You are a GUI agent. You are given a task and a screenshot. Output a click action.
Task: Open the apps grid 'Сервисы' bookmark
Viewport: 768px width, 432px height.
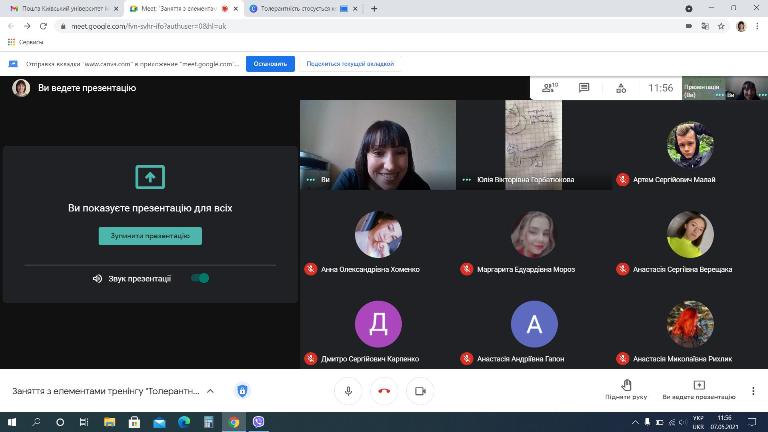(x=25, y=42)
